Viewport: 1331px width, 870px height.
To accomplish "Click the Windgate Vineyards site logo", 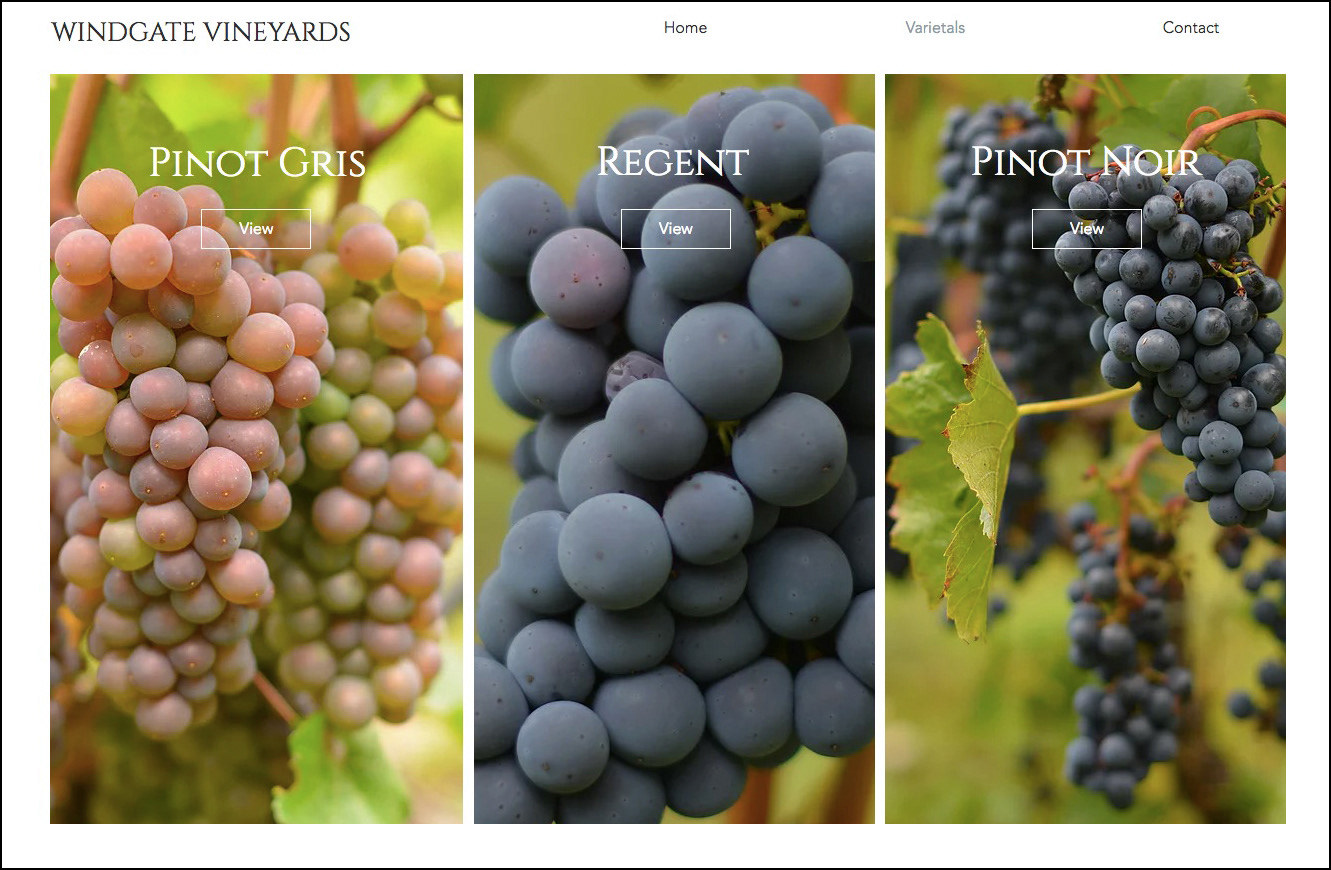I will (200, 32).
